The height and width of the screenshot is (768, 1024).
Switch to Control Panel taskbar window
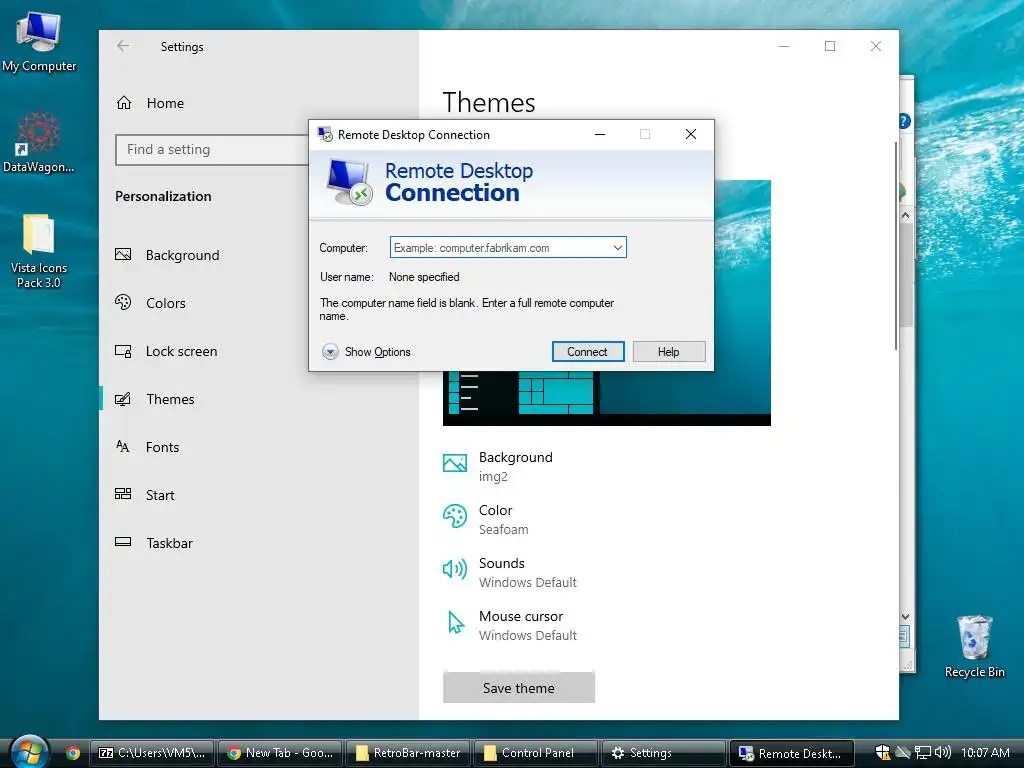[536, 753]
